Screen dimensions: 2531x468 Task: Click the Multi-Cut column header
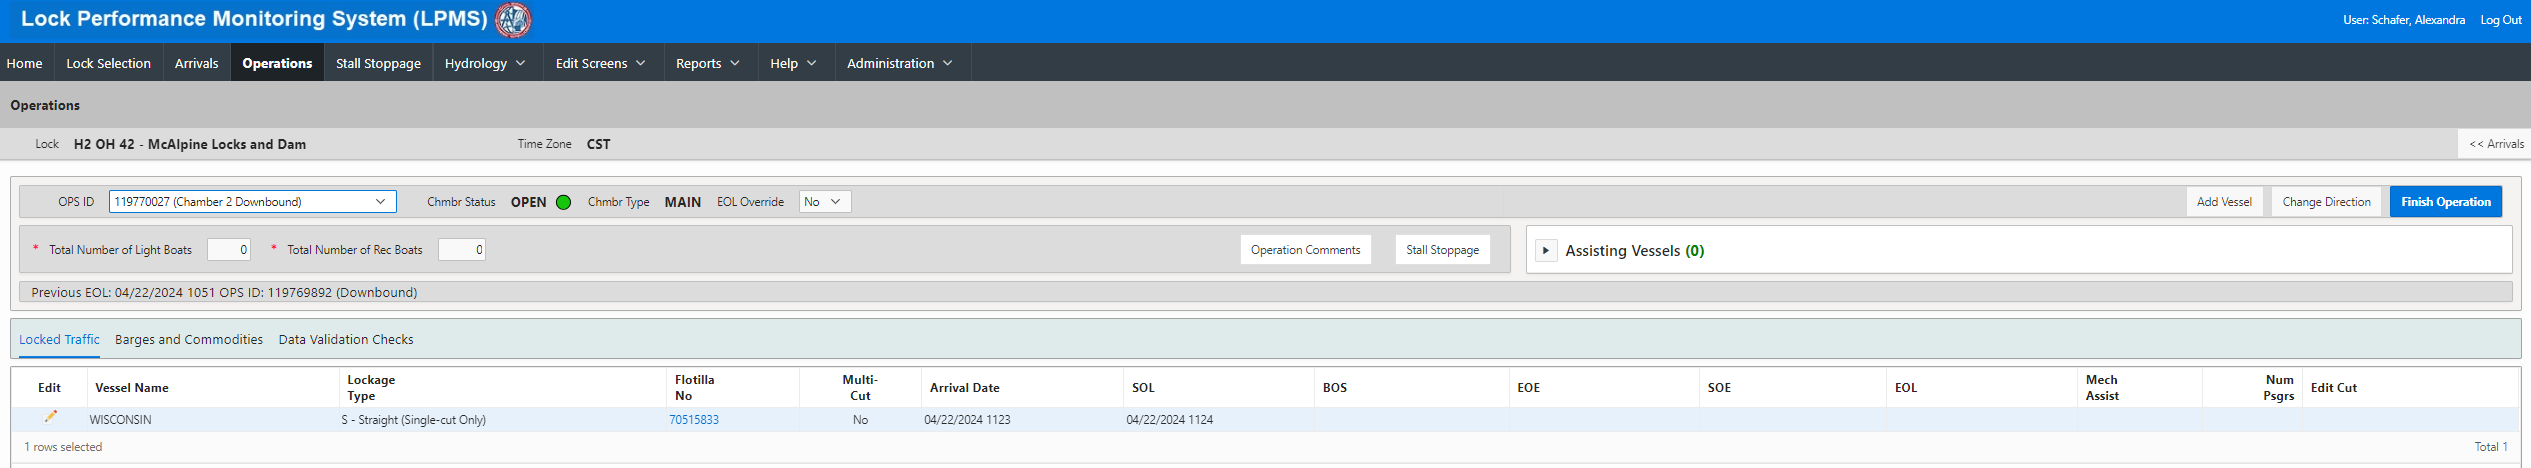860,388
